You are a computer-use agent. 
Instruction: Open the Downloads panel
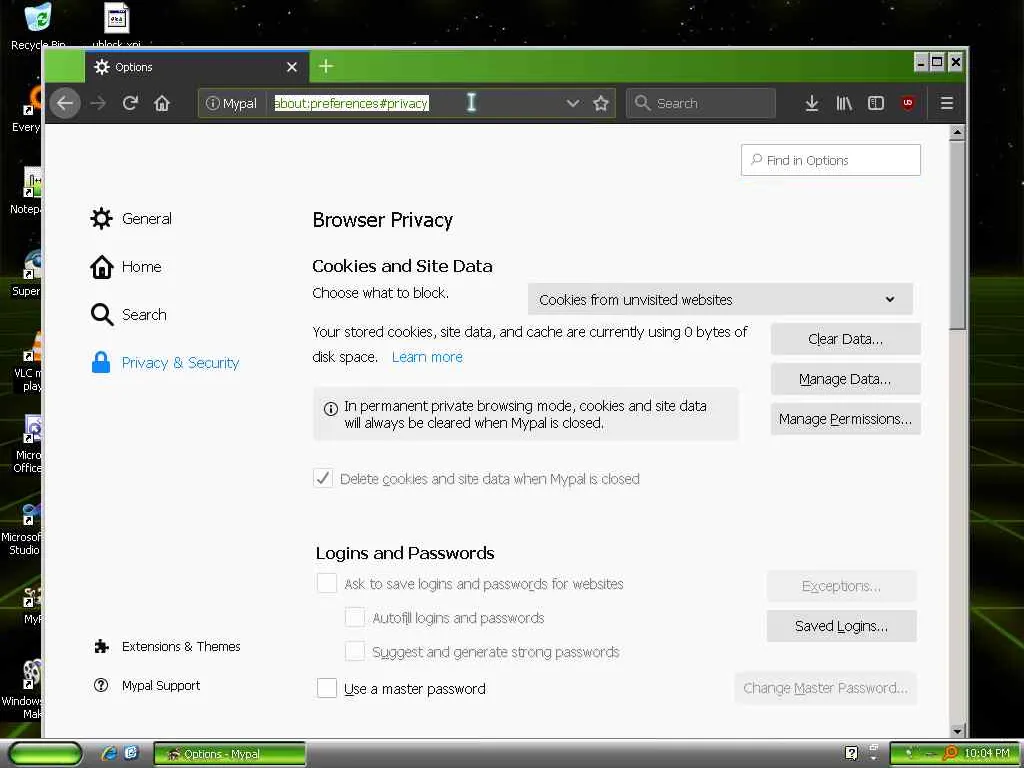pos(812,103)
